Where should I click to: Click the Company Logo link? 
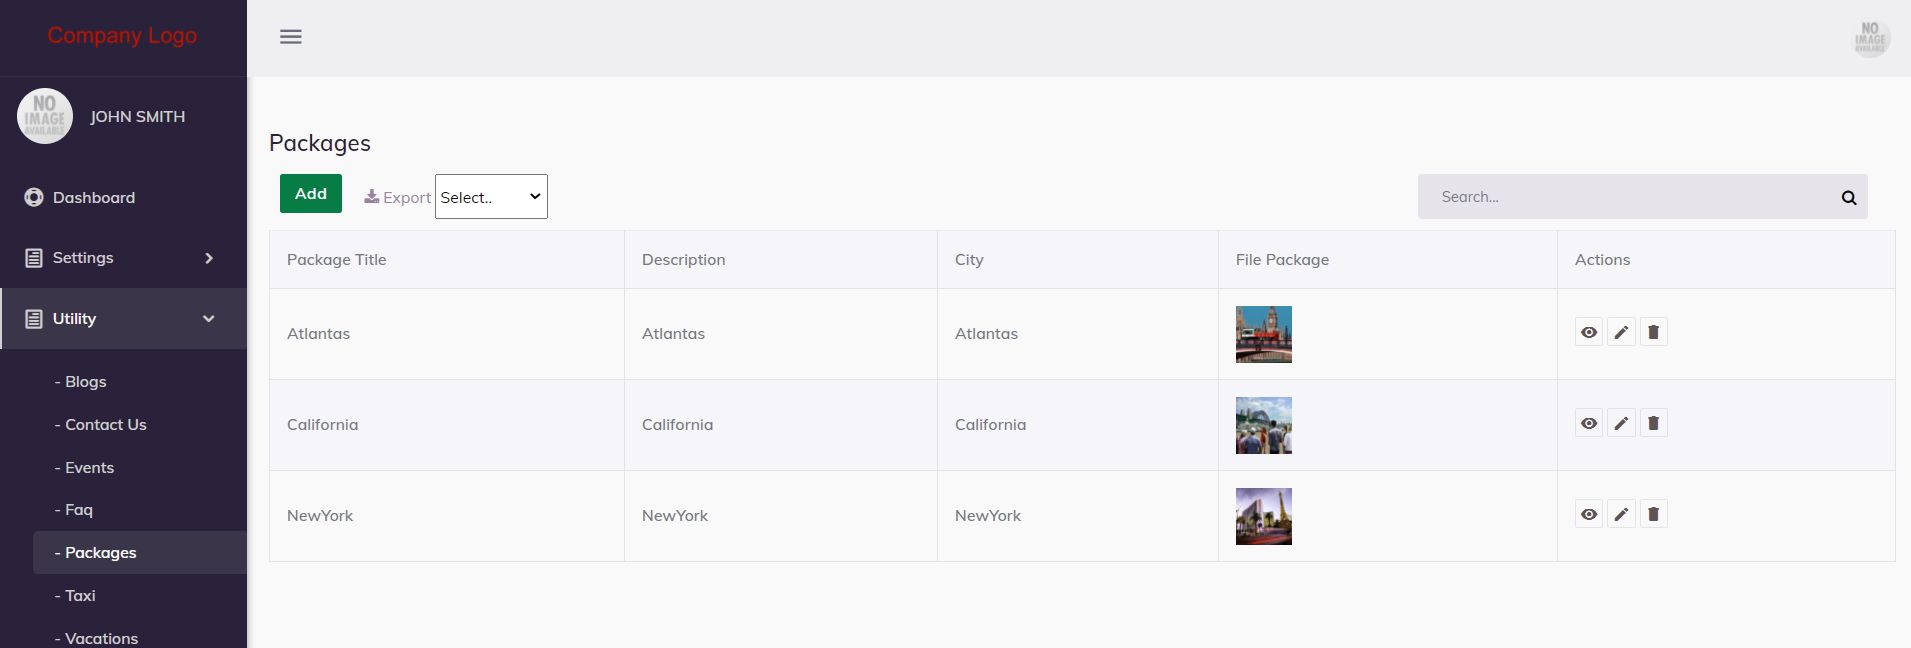(122, 36)
